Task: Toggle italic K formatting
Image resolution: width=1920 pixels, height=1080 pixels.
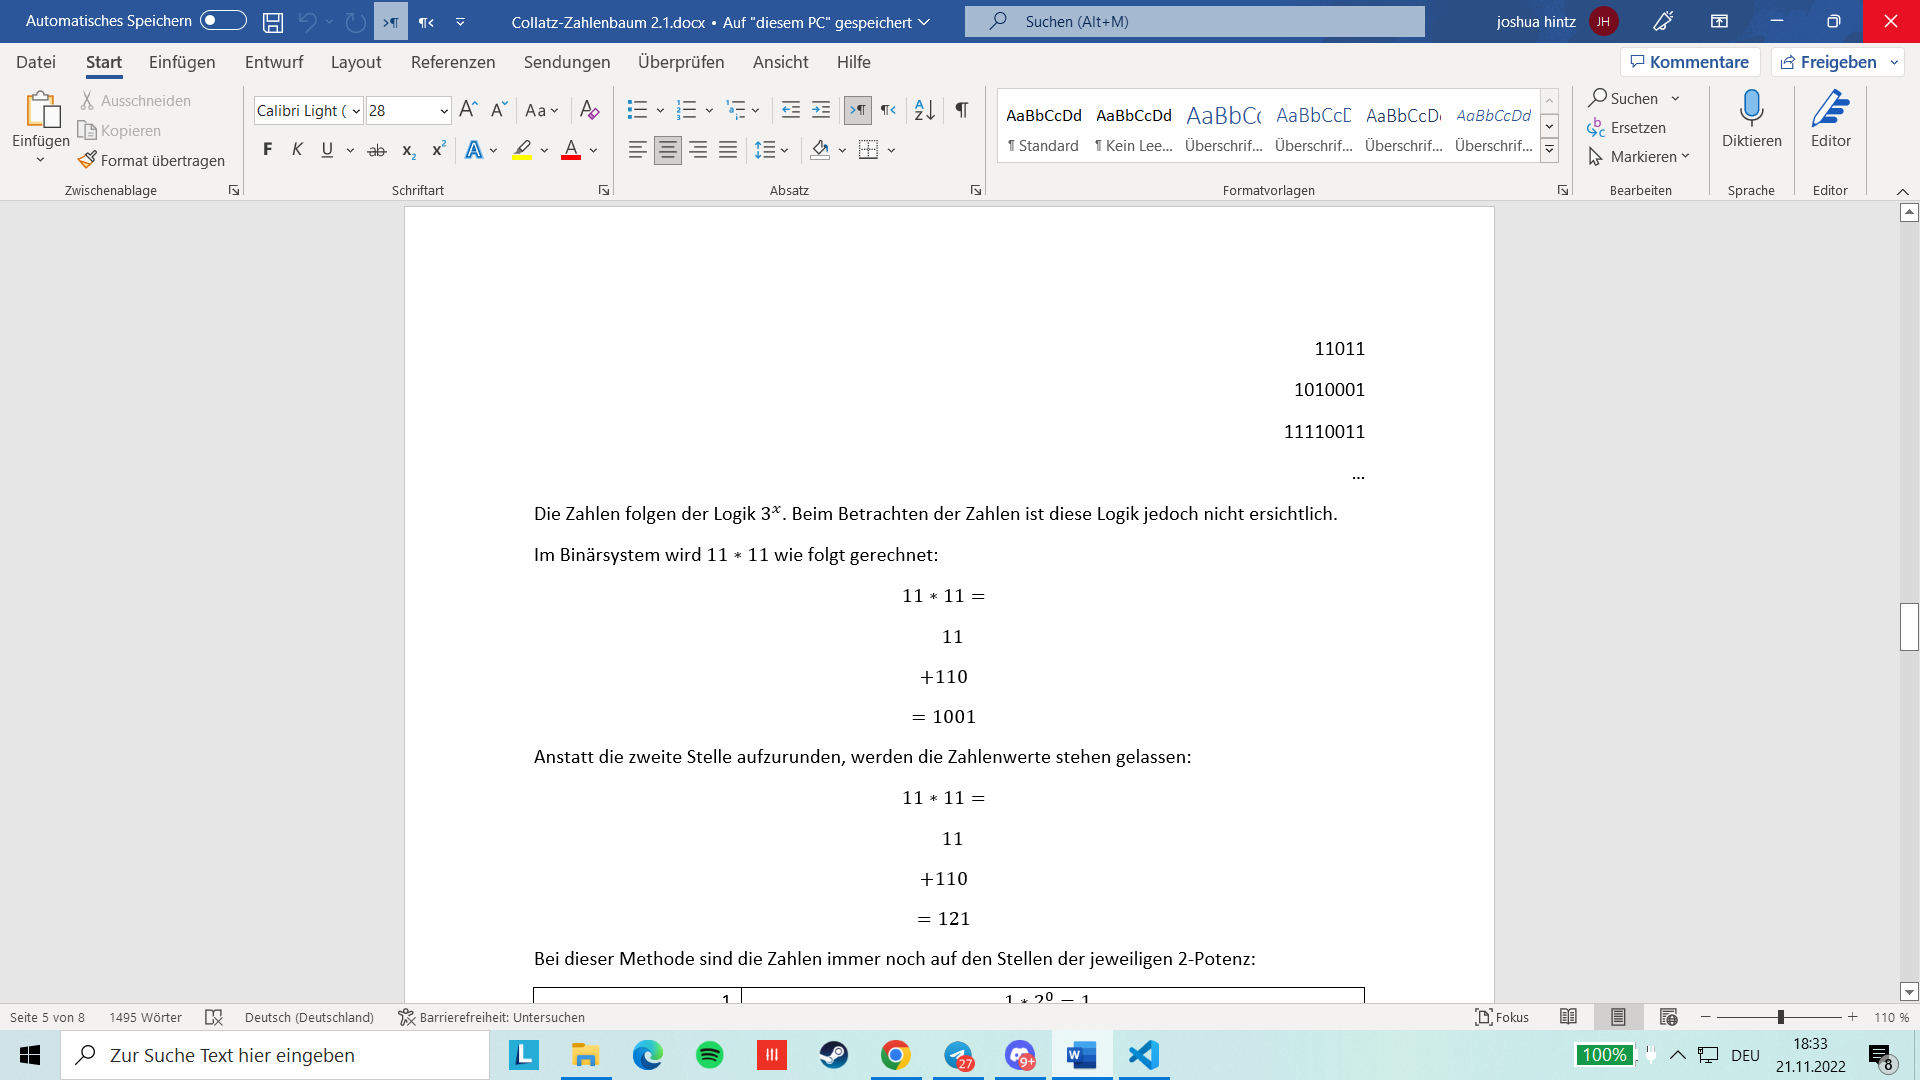Action: tap(297, 150)
